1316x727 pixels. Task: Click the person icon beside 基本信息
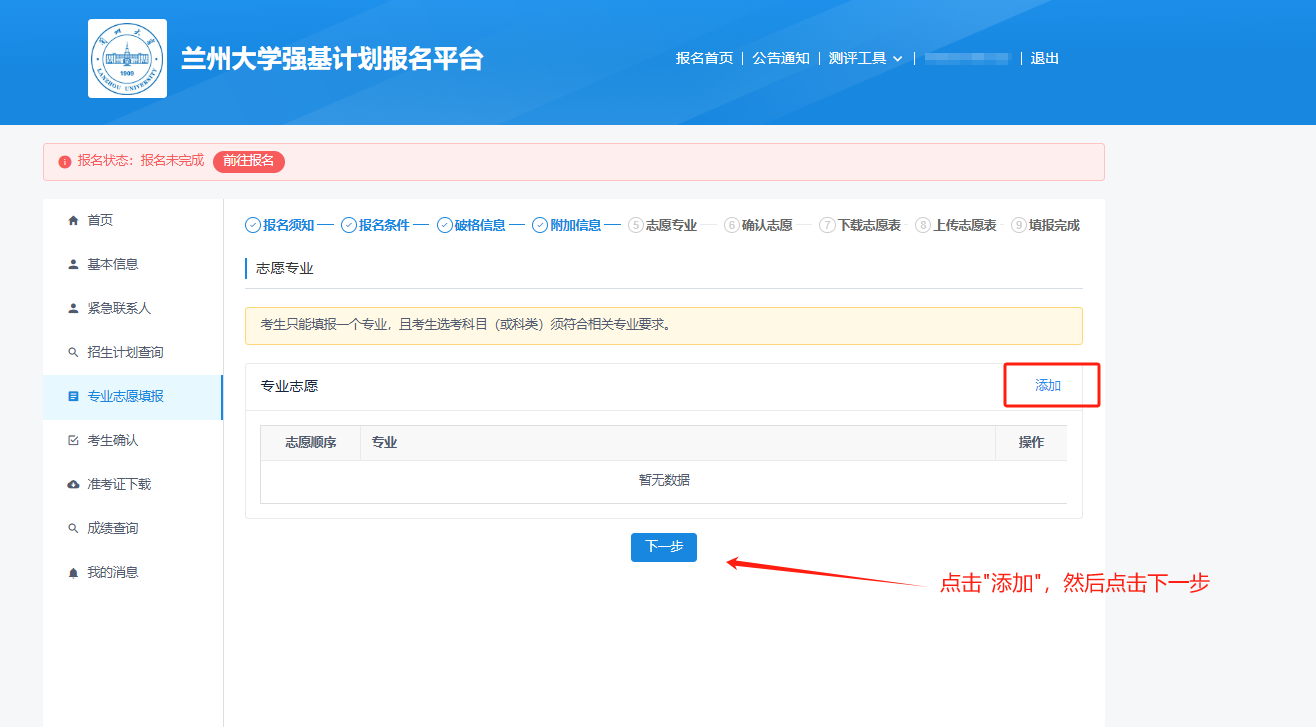[73, 265]
